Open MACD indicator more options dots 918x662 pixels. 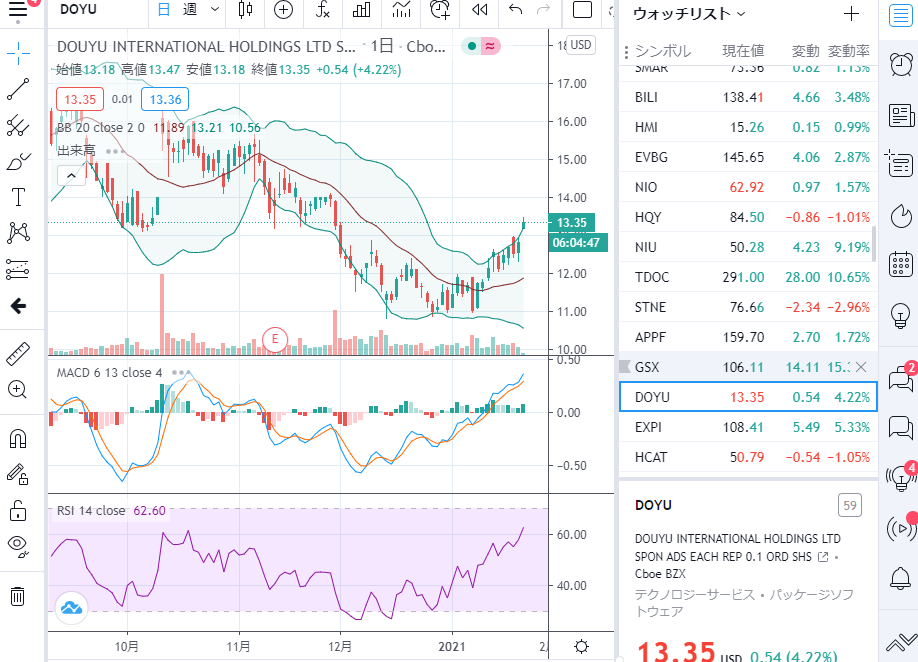point(181,372)
